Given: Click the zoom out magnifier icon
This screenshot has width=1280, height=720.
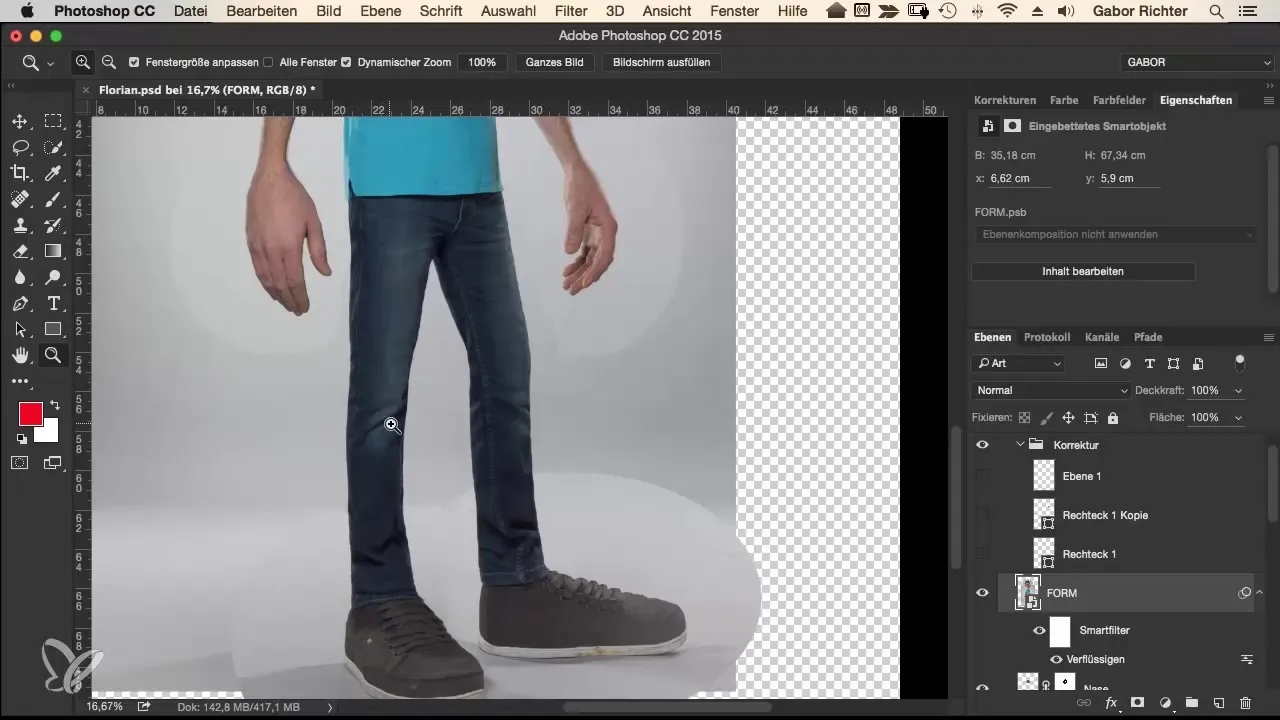Looking at the screenshot, I should click(109, 62).
